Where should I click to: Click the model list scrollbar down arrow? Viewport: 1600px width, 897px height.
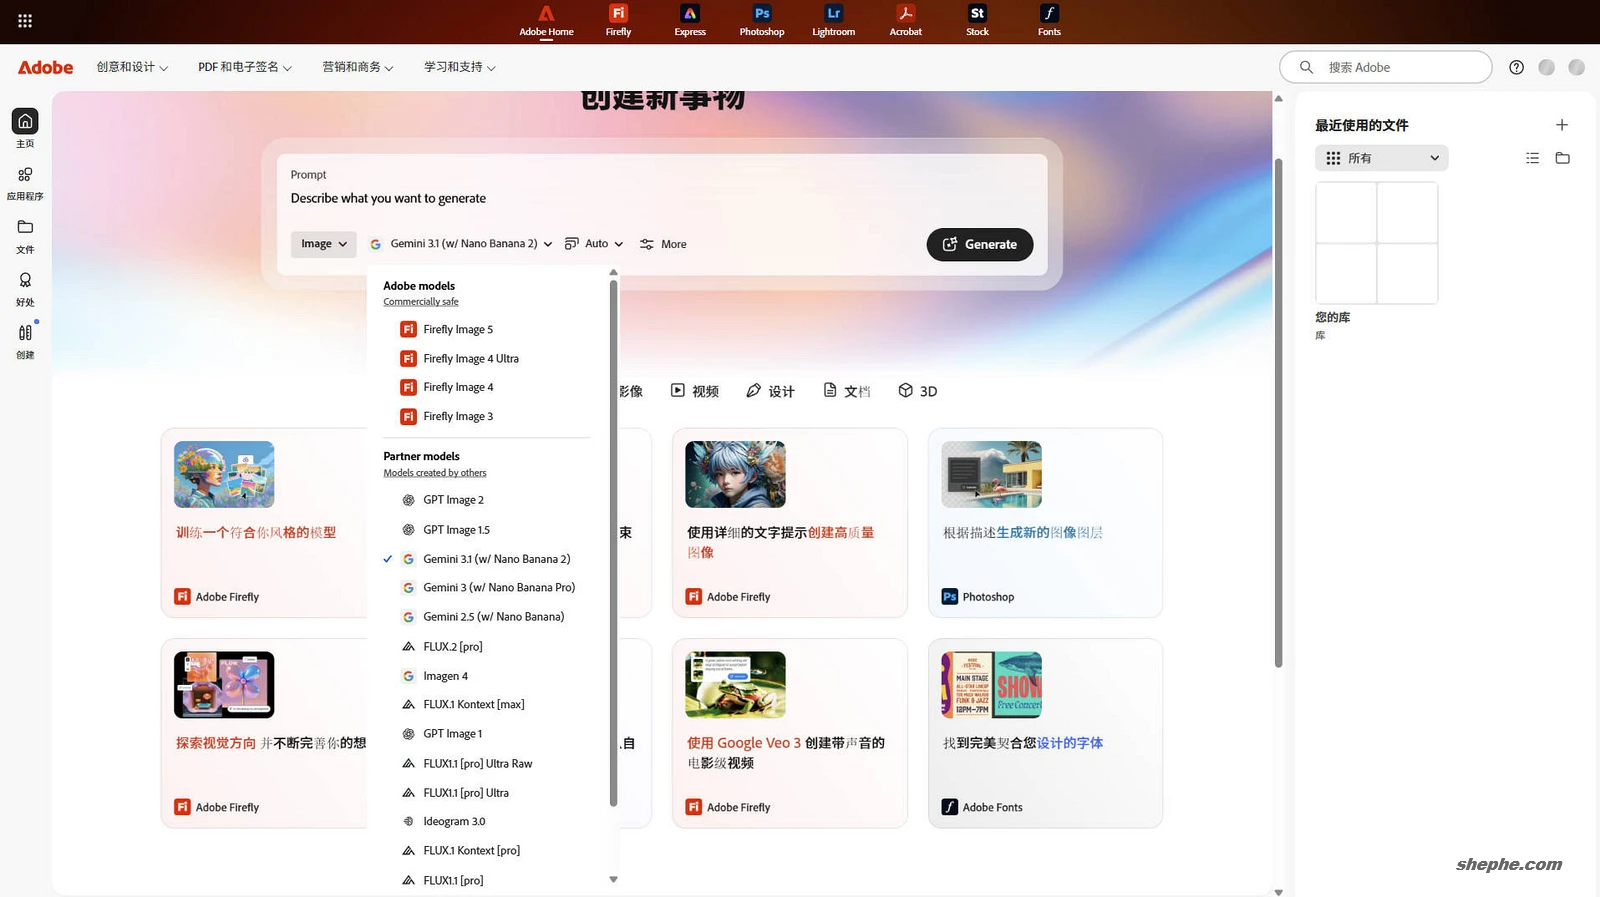(x=613, y=880)
